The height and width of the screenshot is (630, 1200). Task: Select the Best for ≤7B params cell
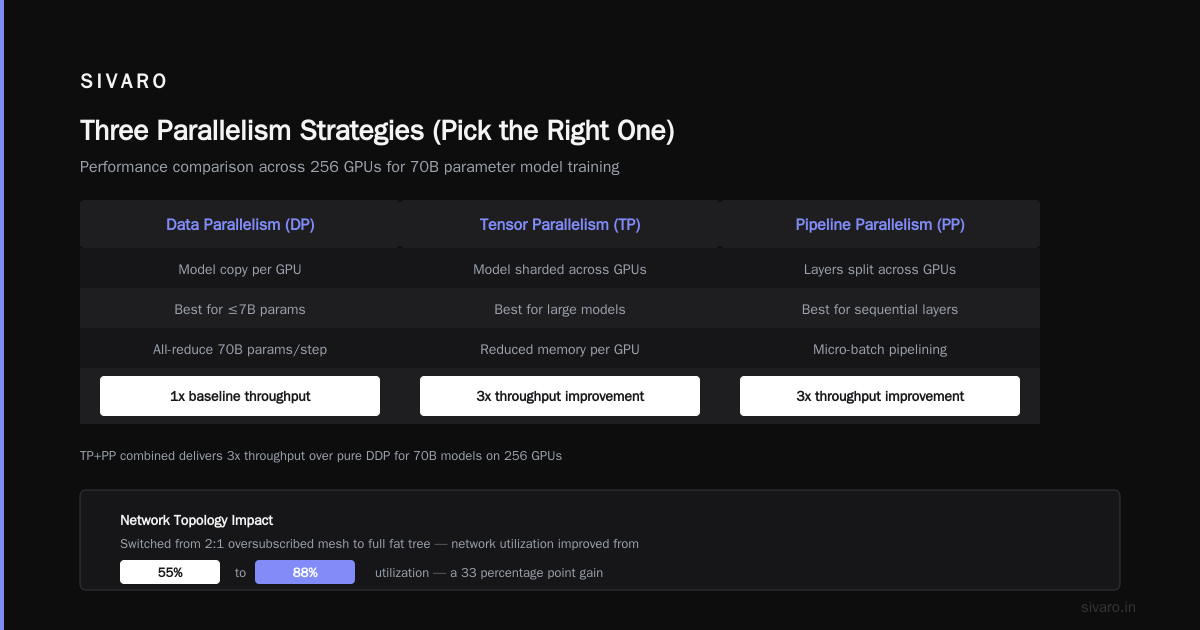(x=240, y=309)
